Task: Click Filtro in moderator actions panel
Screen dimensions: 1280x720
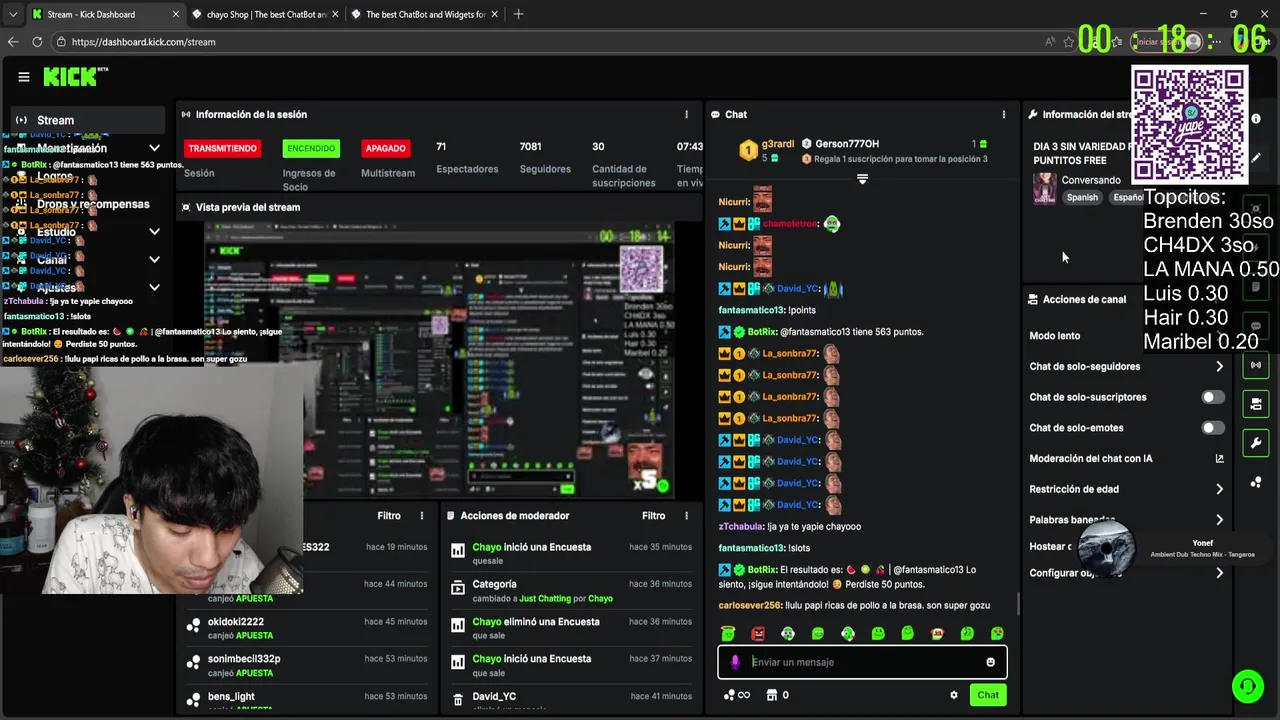Action: point(653,516)
